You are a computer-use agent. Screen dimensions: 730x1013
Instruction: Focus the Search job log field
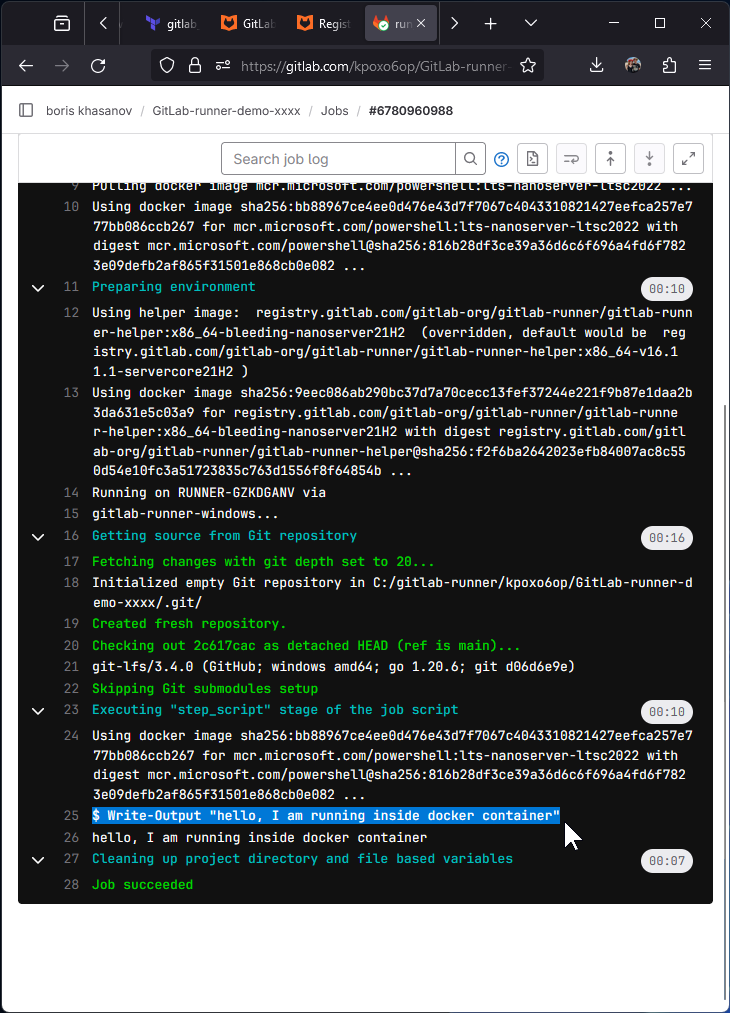(339, 159)
